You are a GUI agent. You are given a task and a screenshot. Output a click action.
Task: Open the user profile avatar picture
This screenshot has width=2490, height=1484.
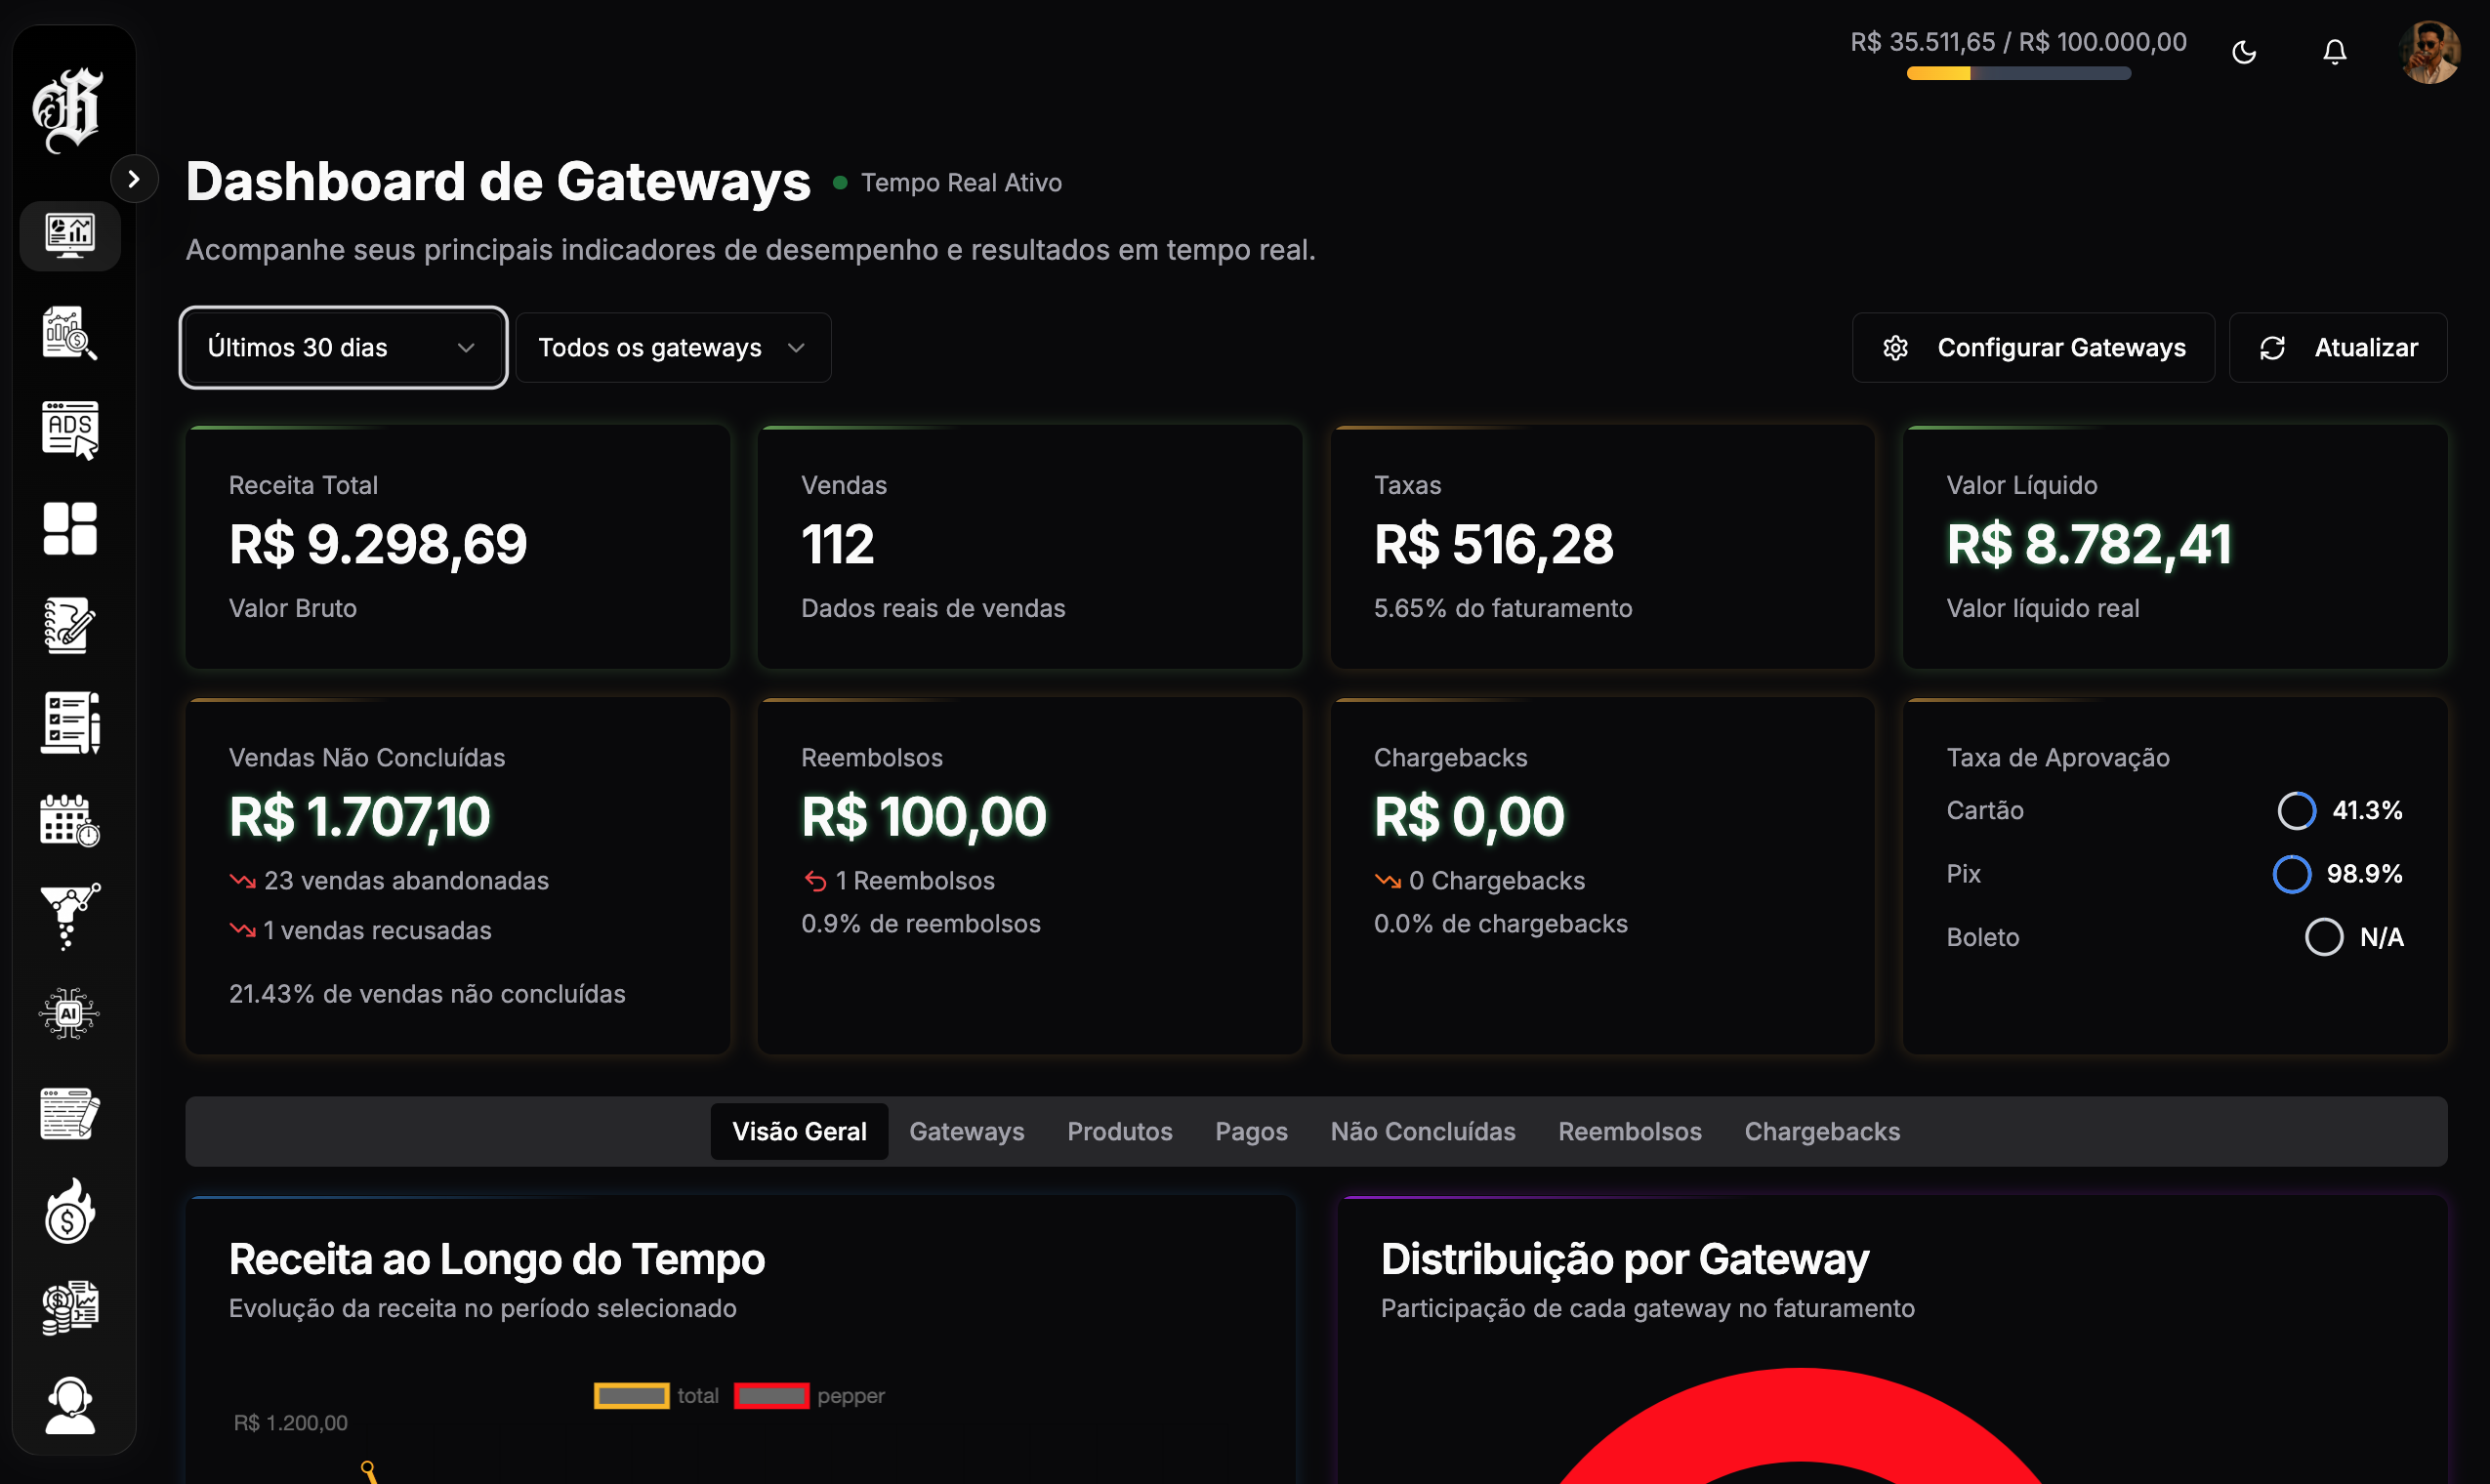(x=2431, y=52)
